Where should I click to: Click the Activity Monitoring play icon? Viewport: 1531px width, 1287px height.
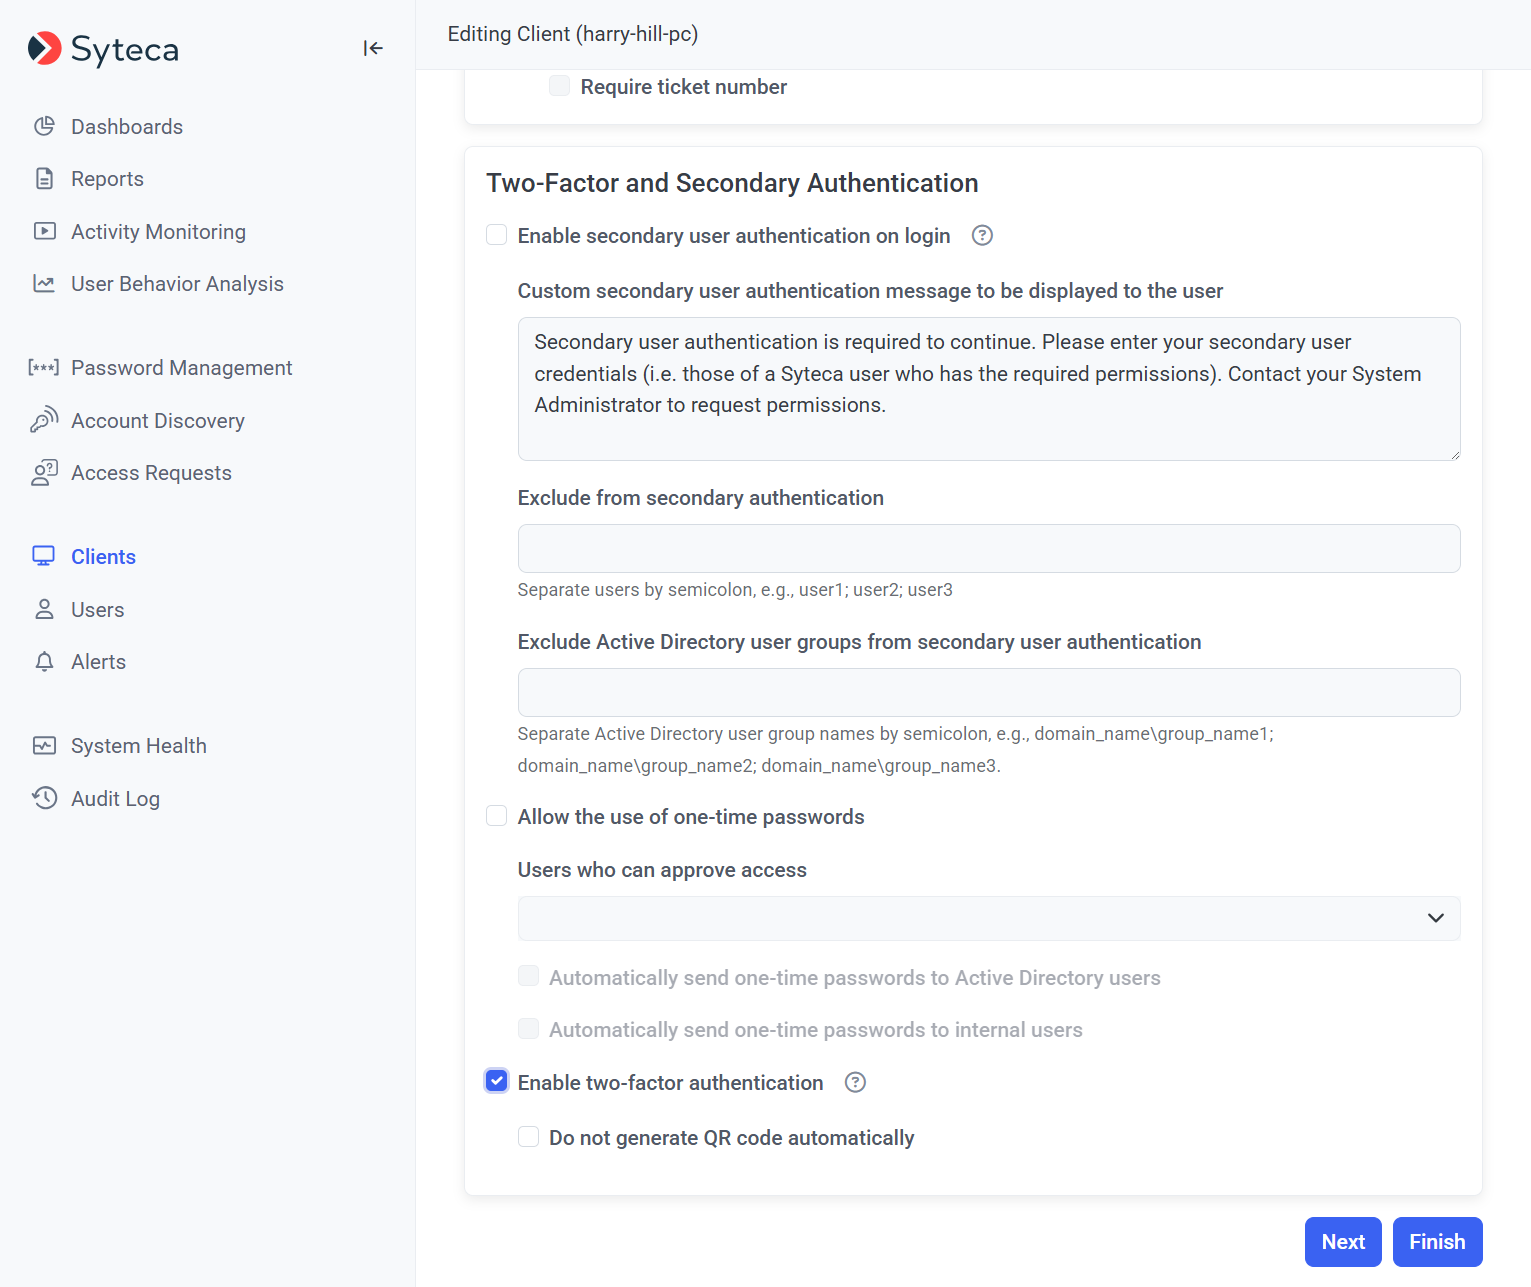point(44,232)
